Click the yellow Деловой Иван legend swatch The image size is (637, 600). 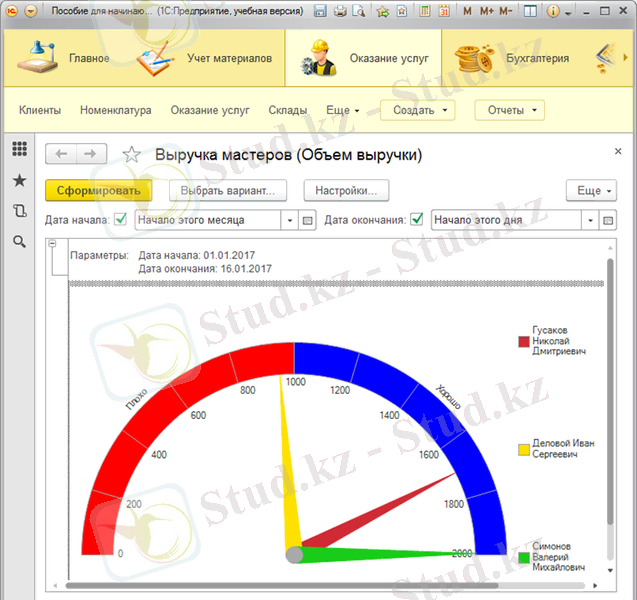[524, 450]
